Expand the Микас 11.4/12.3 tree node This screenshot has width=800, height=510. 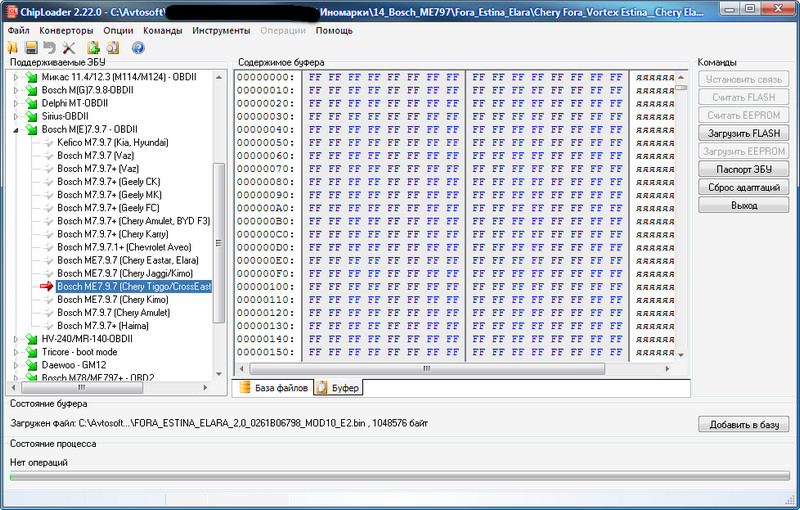point(15,77)
